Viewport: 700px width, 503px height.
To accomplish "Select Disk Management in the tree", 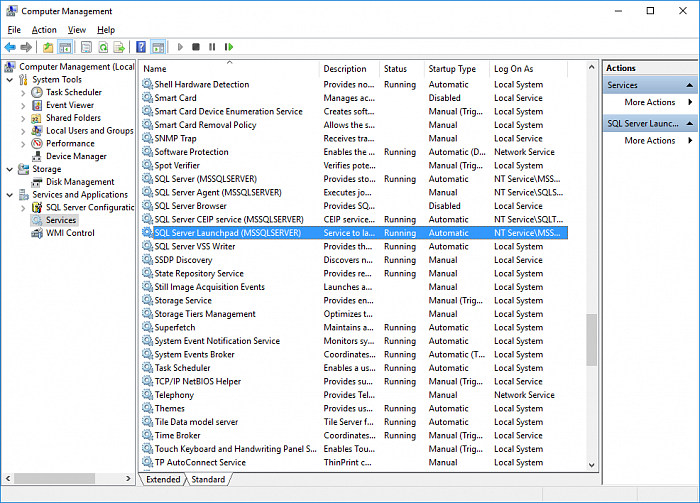I will [x=80, y=182].
